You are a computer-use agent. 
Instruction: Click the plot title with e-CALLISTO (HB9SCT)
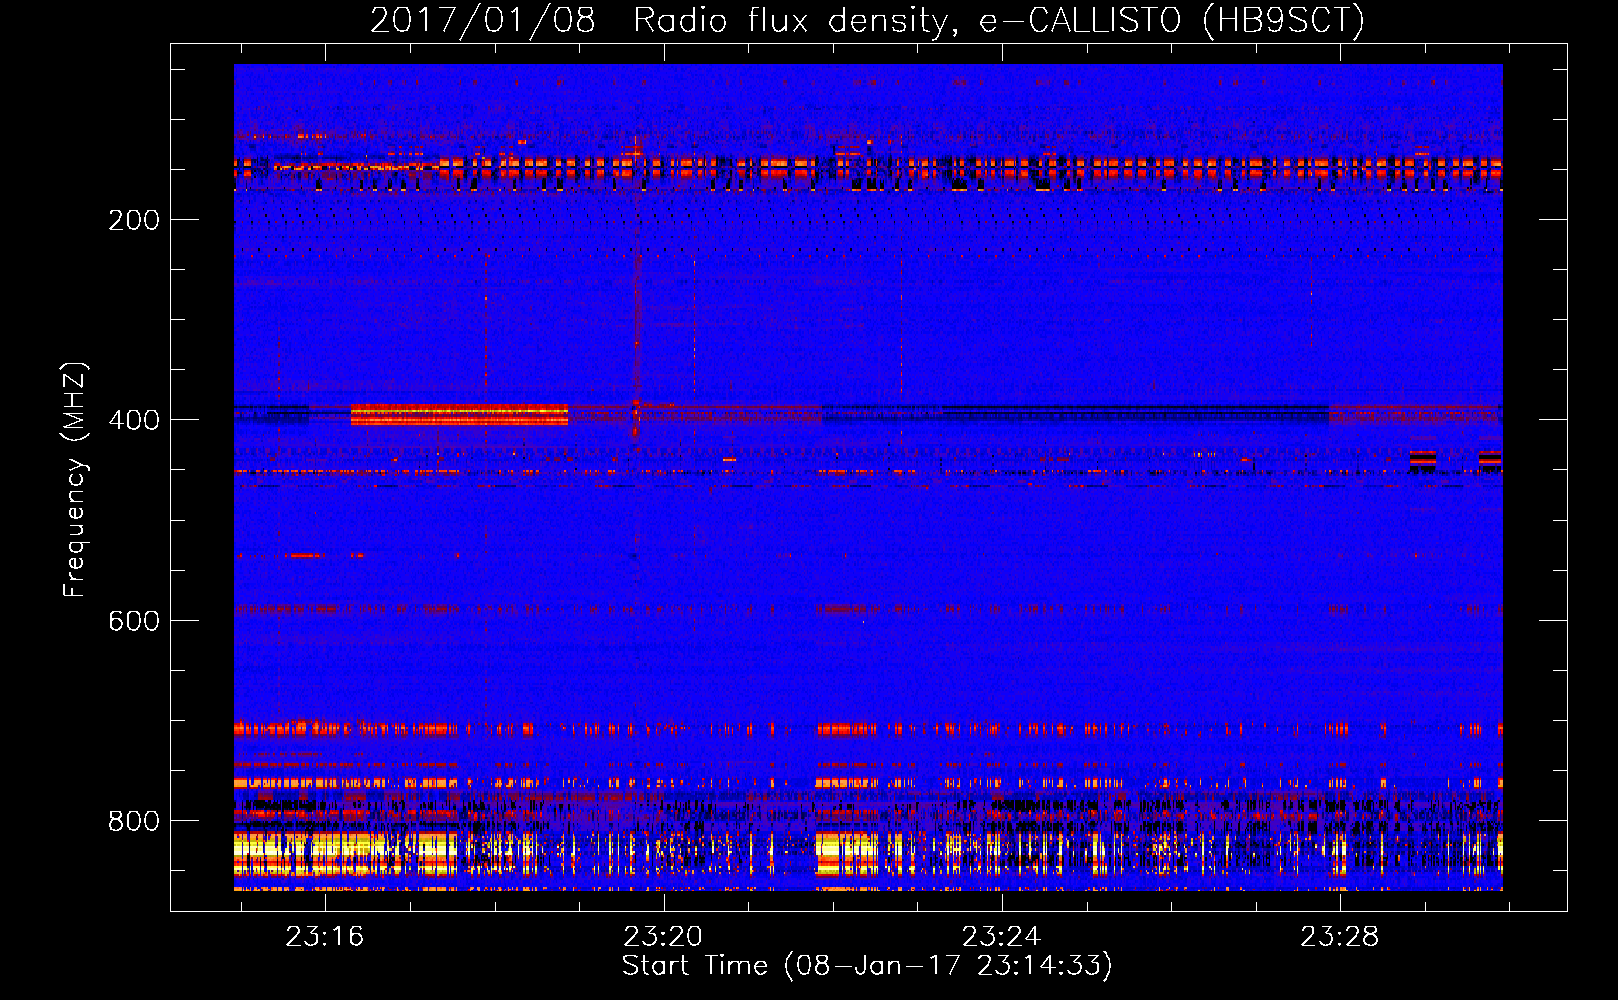tap(867, 20)
